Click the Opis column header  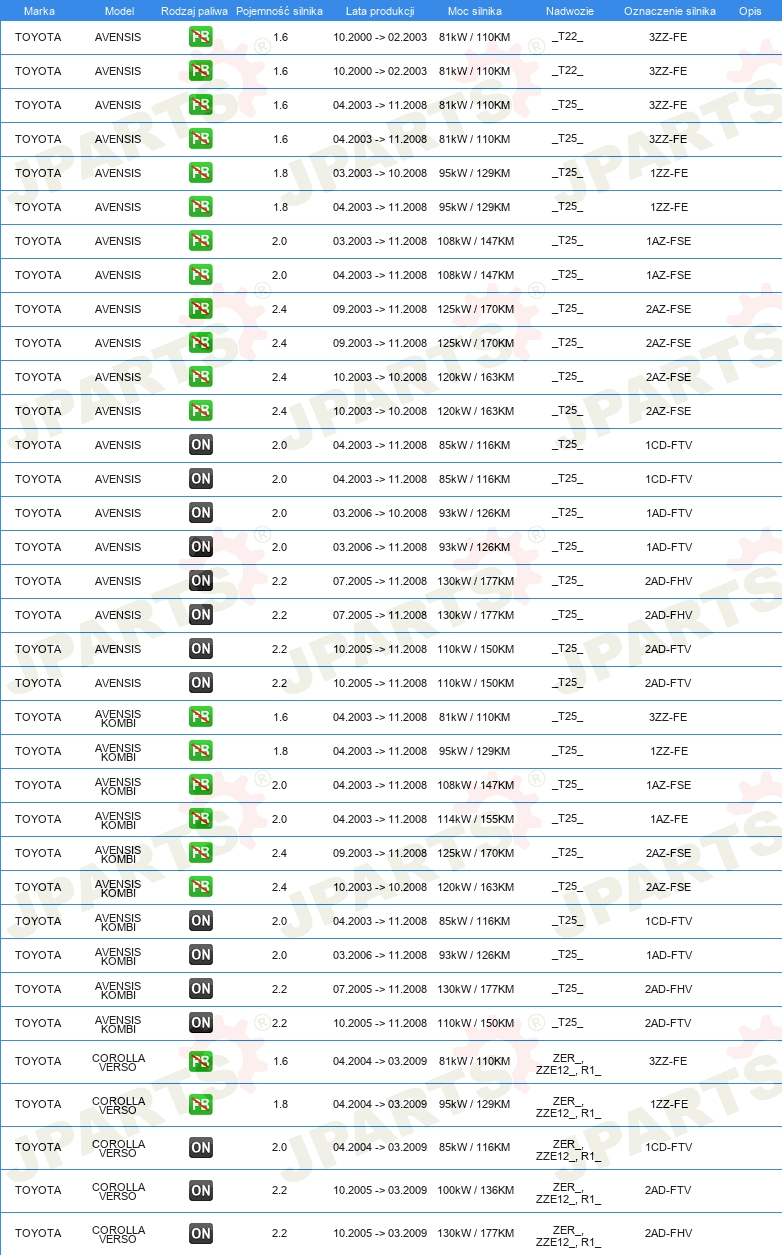[x=750, y=11]
